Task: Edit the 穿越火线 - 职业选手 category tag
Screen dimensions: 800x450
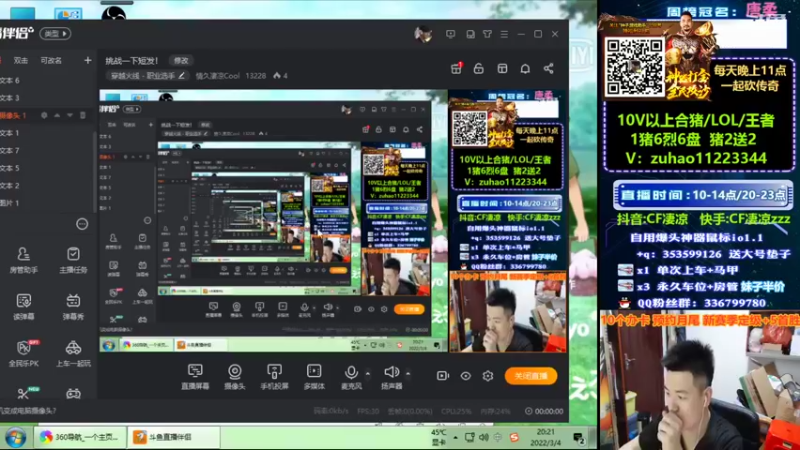Action: pyautogui.click(x=148, y=76)
